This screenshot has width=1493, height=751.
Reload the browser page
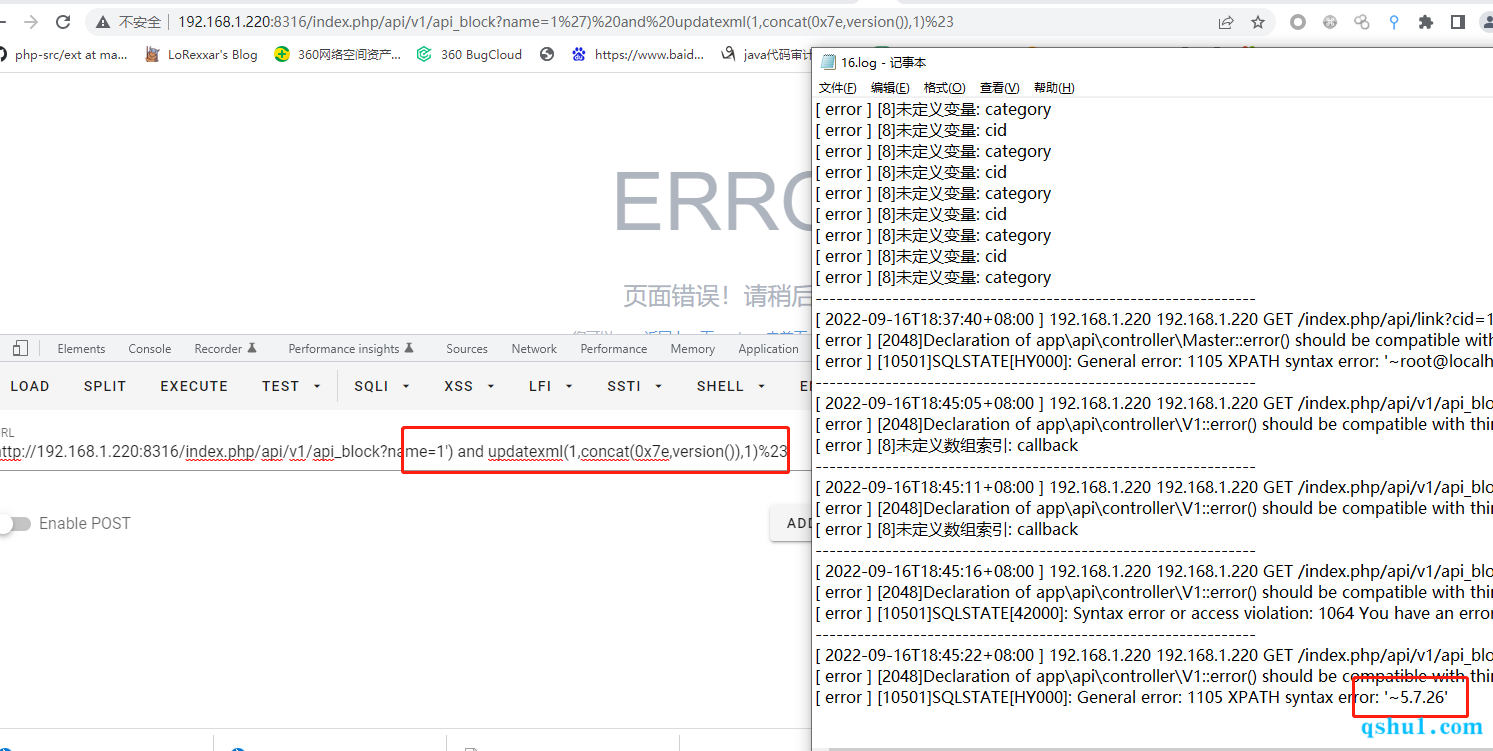[63, 22]
